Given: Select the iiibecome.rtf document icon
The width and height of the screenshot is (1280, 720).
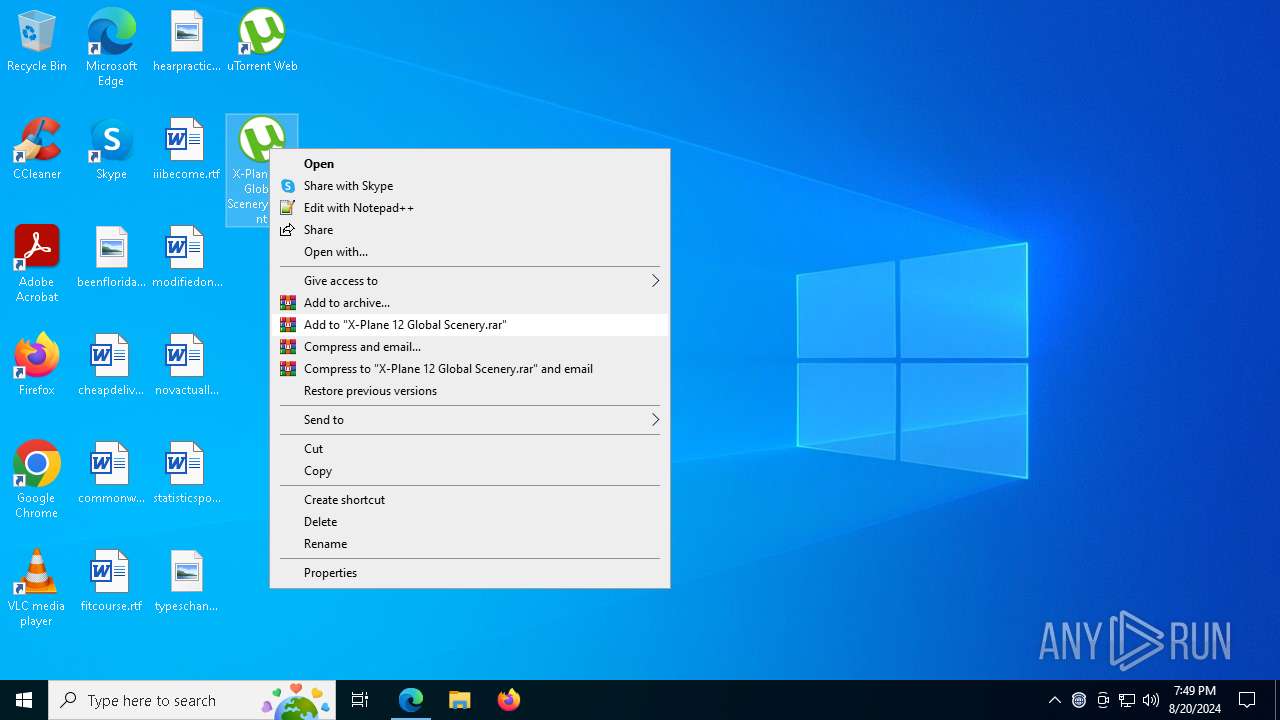Looking at the screenshot, I should [186, 150].
